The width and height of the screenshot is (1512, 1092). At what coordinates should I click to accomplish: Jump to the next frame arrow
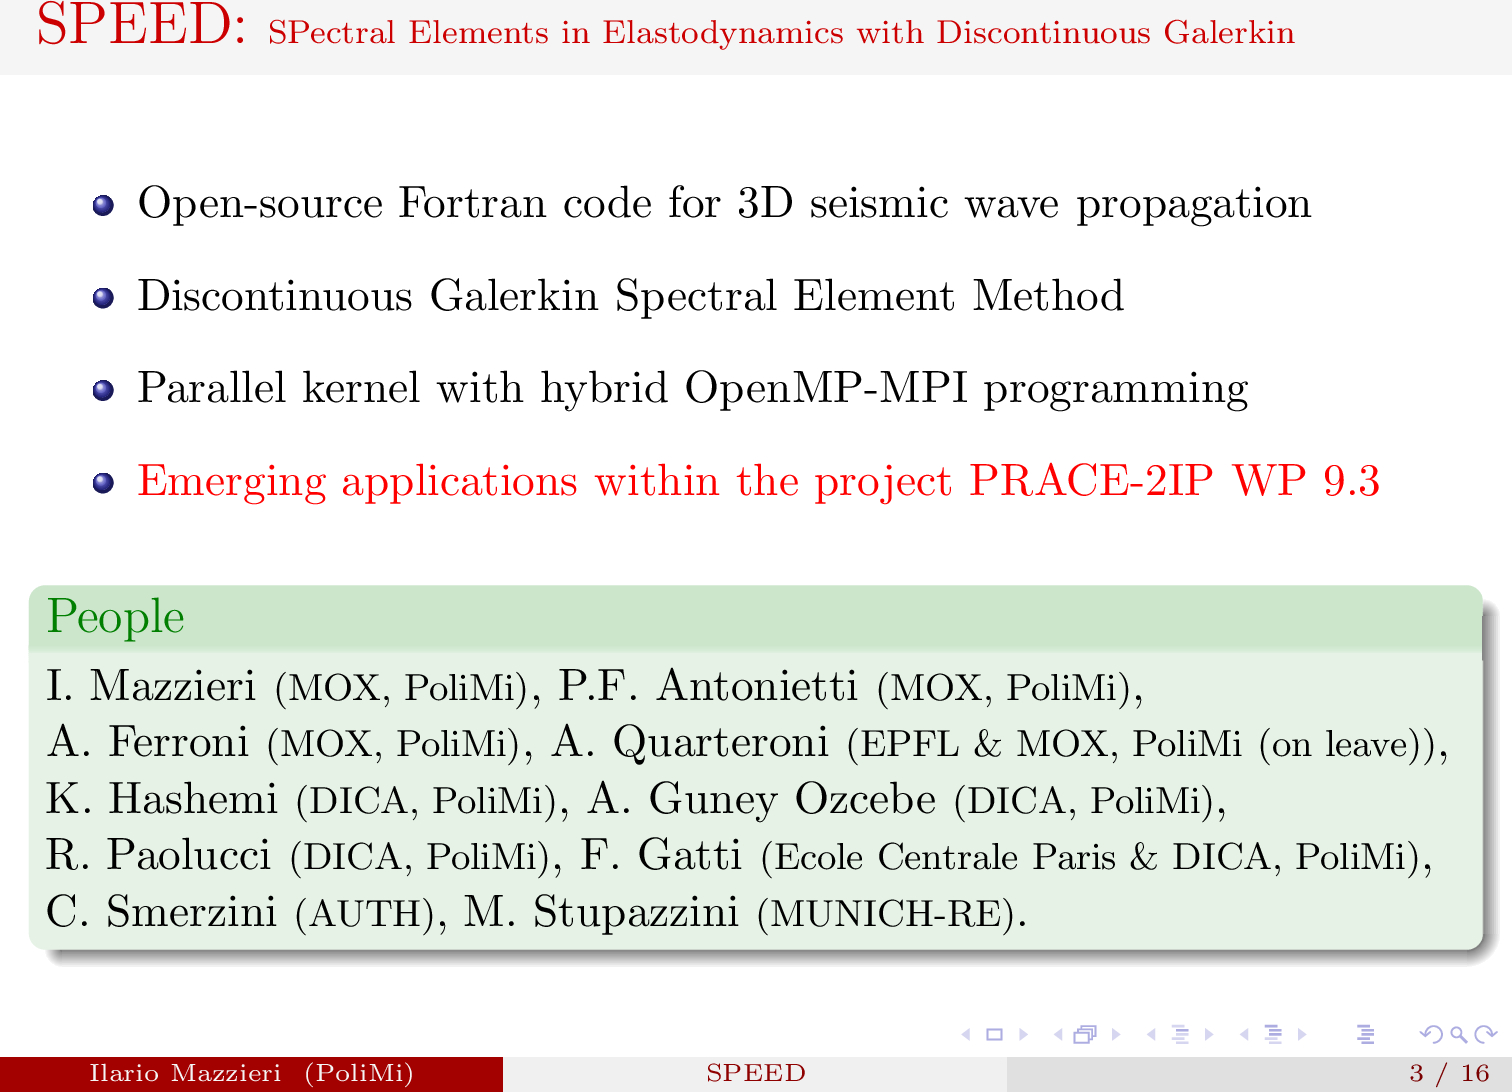tap(1116, 1034)
